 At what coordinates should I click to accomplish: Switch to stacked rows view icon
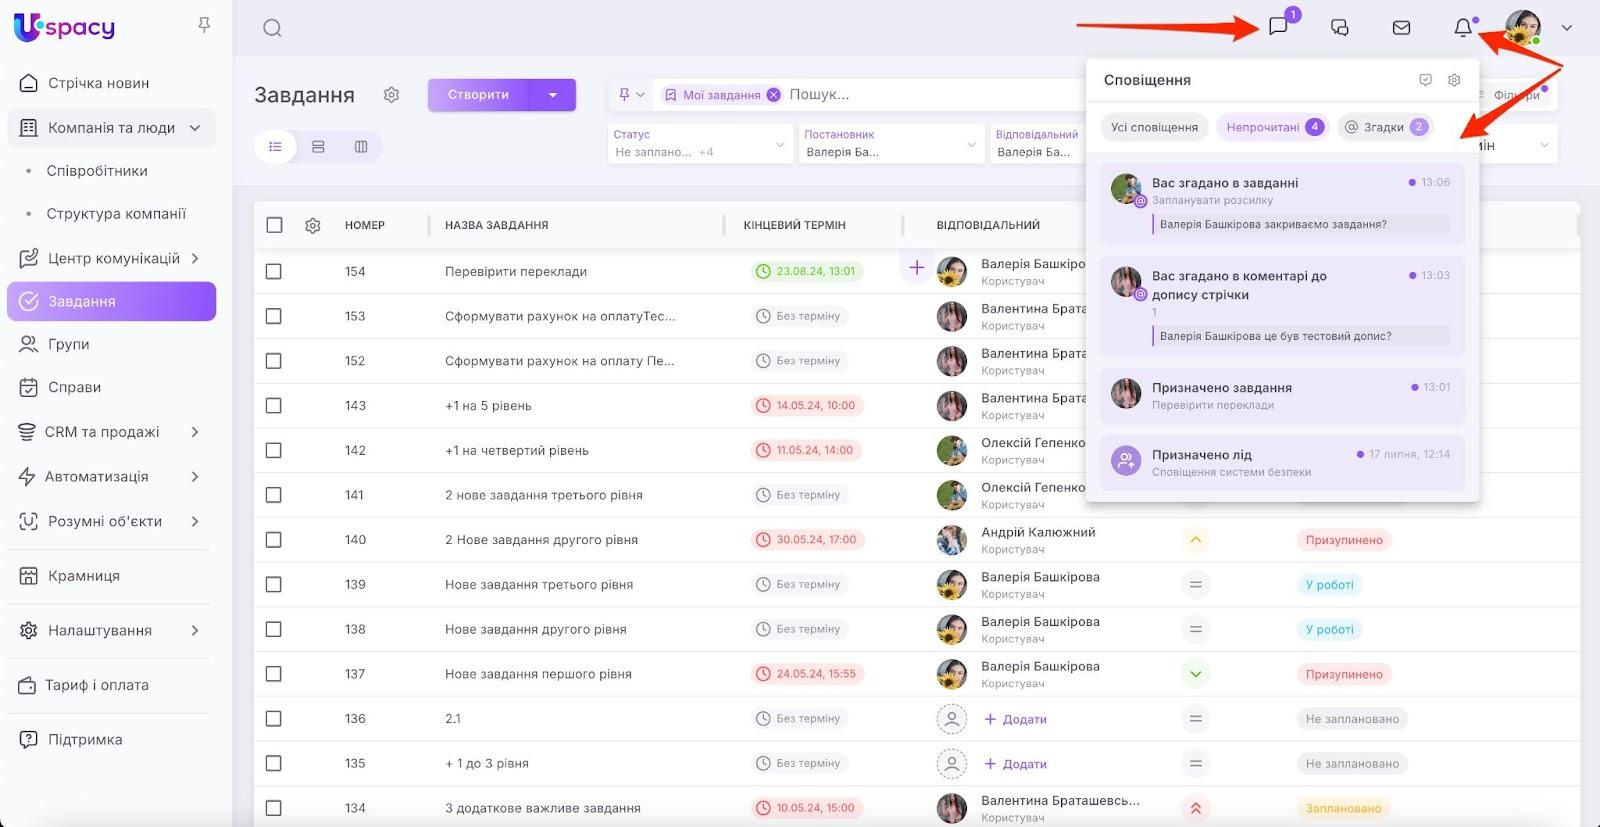point(318,147)
